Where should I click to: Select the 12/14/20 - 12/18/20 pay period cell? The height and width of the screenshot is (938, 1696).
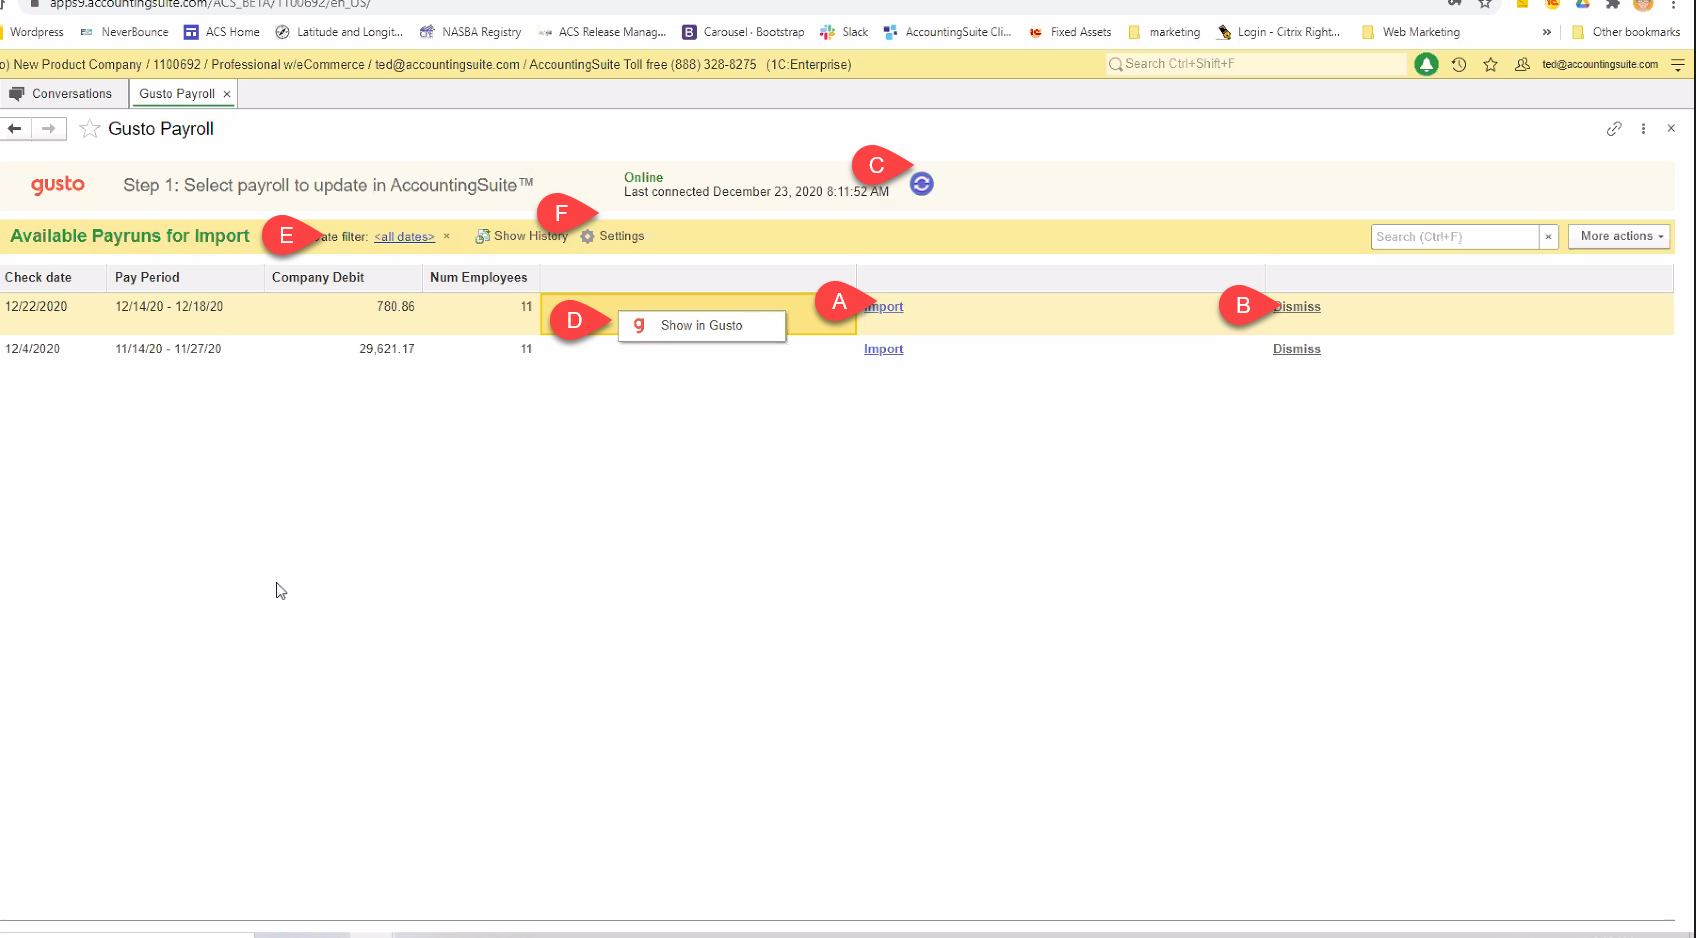[x=169, y=307]
